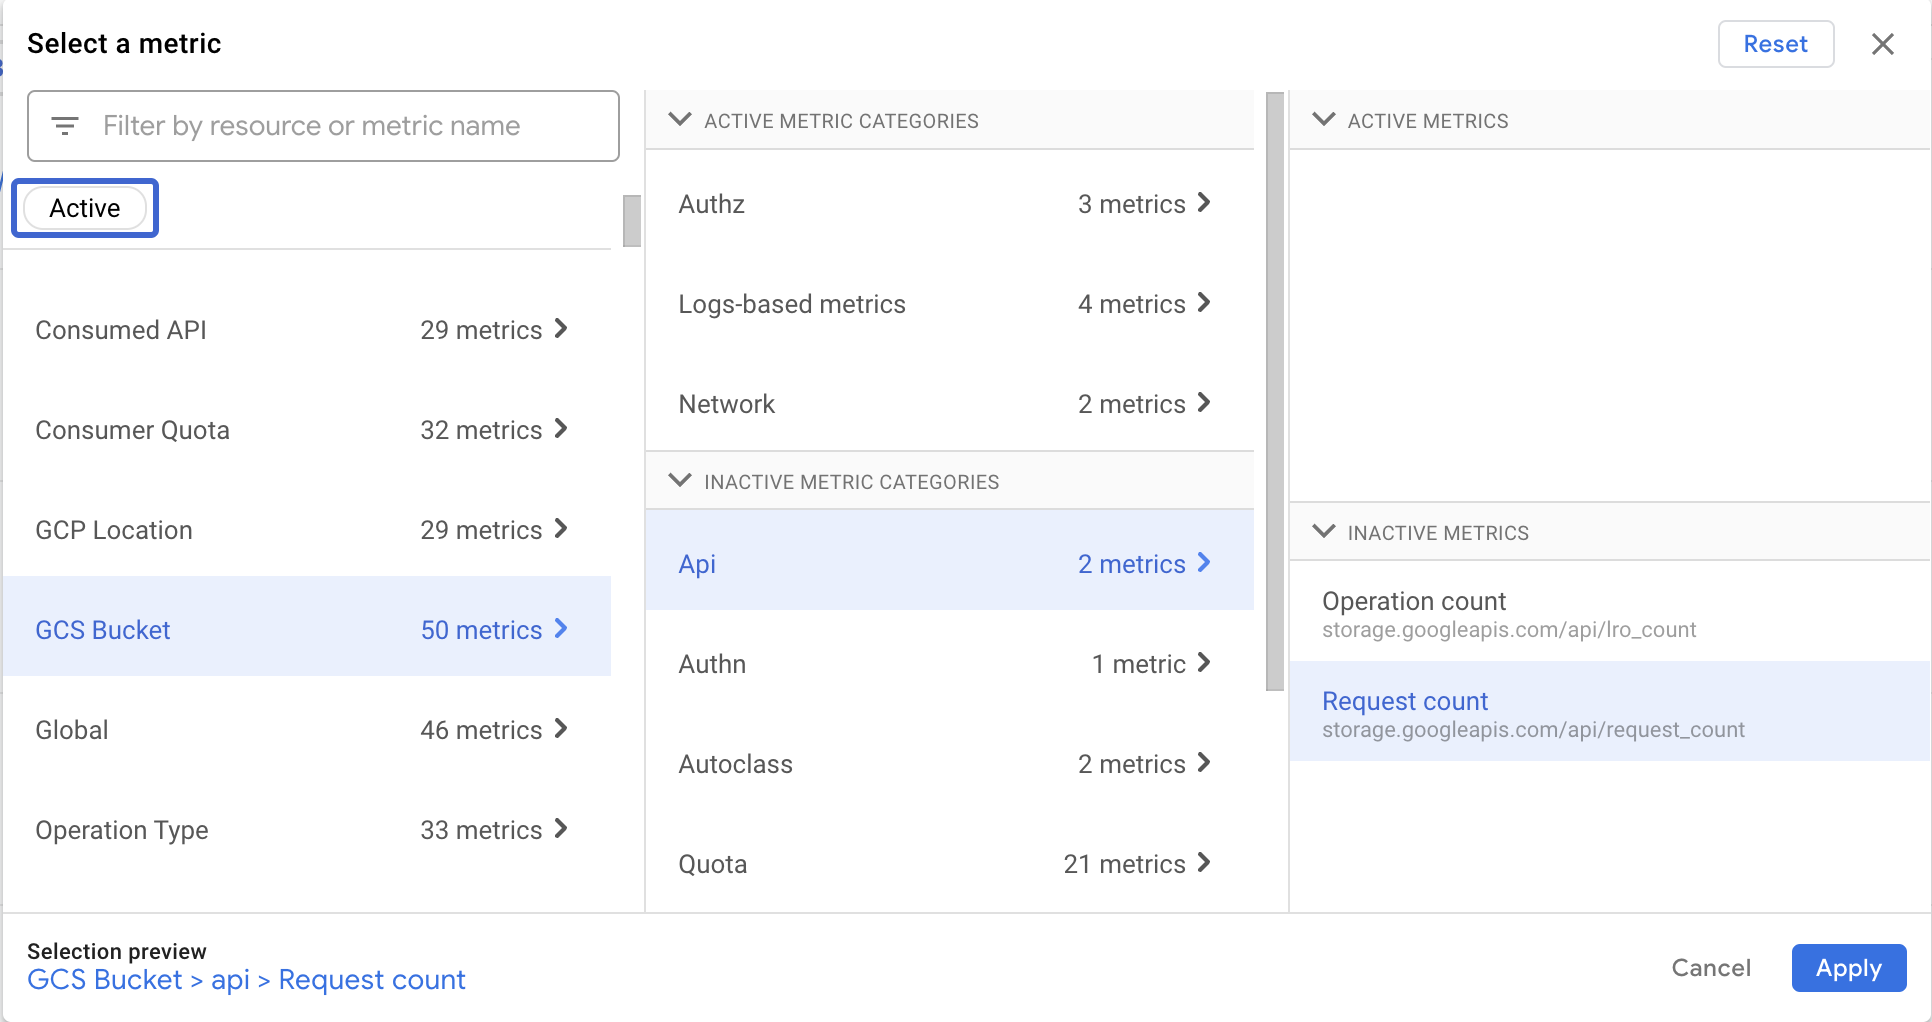Open the Authz metric category
The width and height of the screenshot is (1932, 1022).
[x=949, y=204]
